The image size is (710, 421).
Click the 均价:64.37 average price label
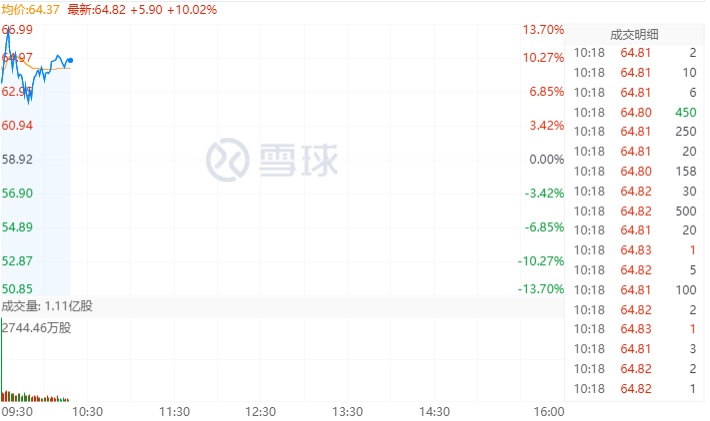coord(30,10)
